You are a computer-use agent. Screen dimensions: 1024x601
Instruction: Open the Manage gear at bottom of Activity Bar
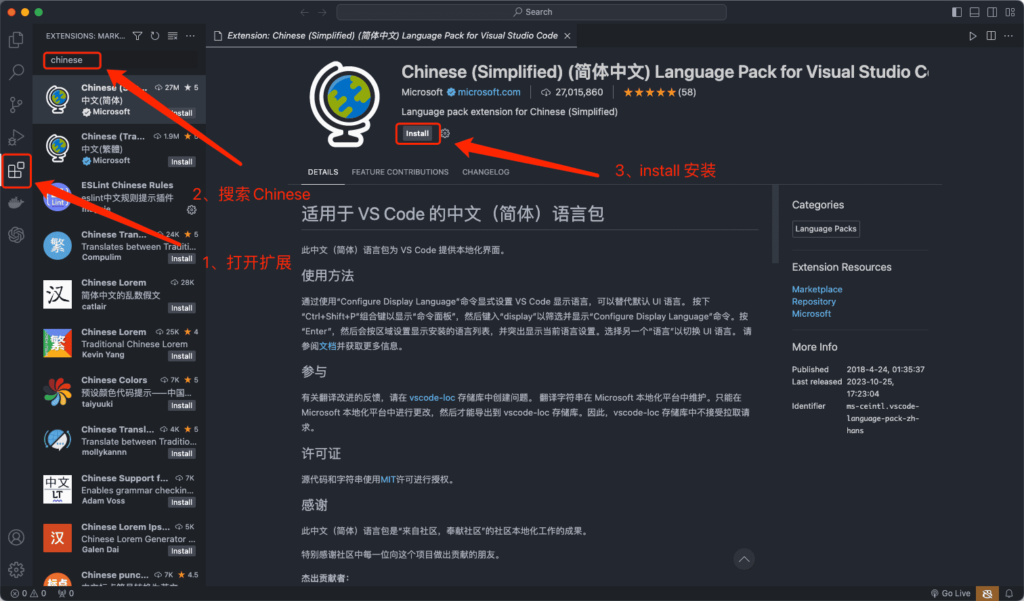16,568
